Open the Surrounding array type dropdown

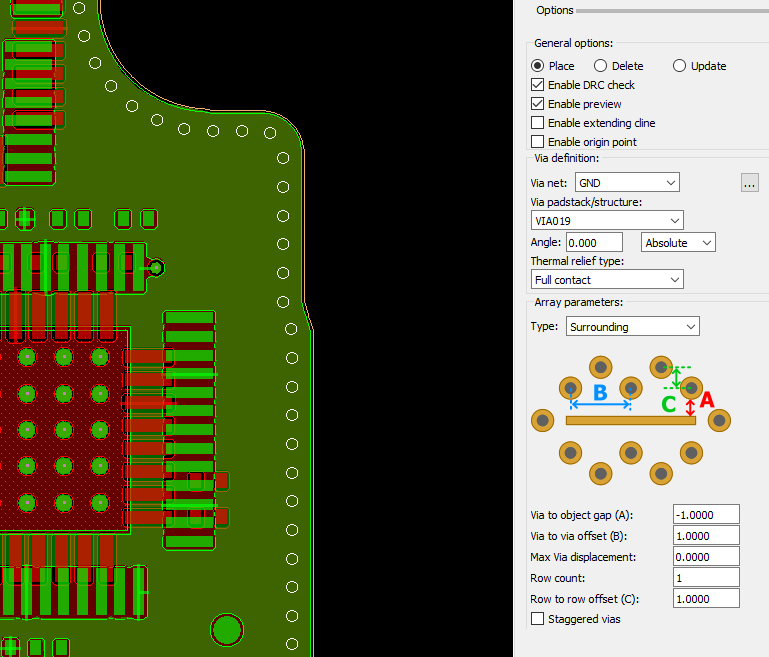coord(633,327)
